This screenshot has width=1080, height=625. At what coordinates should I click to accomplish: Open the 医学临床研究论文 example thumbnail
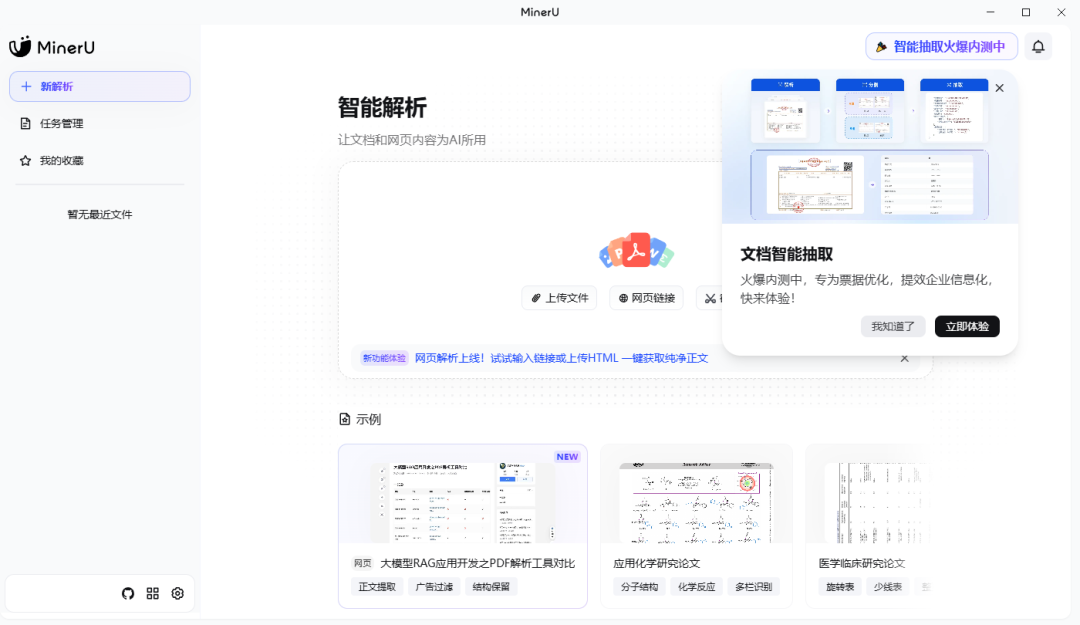(x=878, y=502)
